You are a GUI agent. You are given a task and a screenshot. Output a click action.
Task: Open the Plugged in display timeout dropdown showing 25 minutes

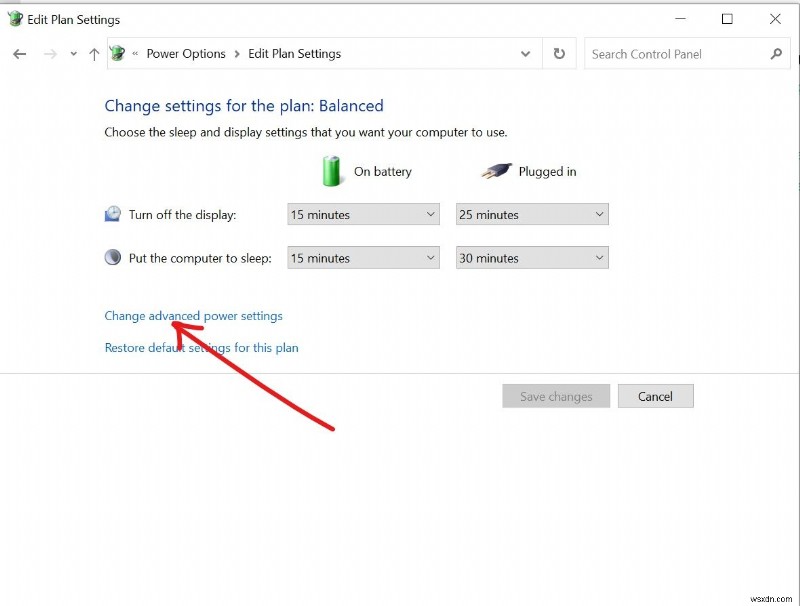531,214
